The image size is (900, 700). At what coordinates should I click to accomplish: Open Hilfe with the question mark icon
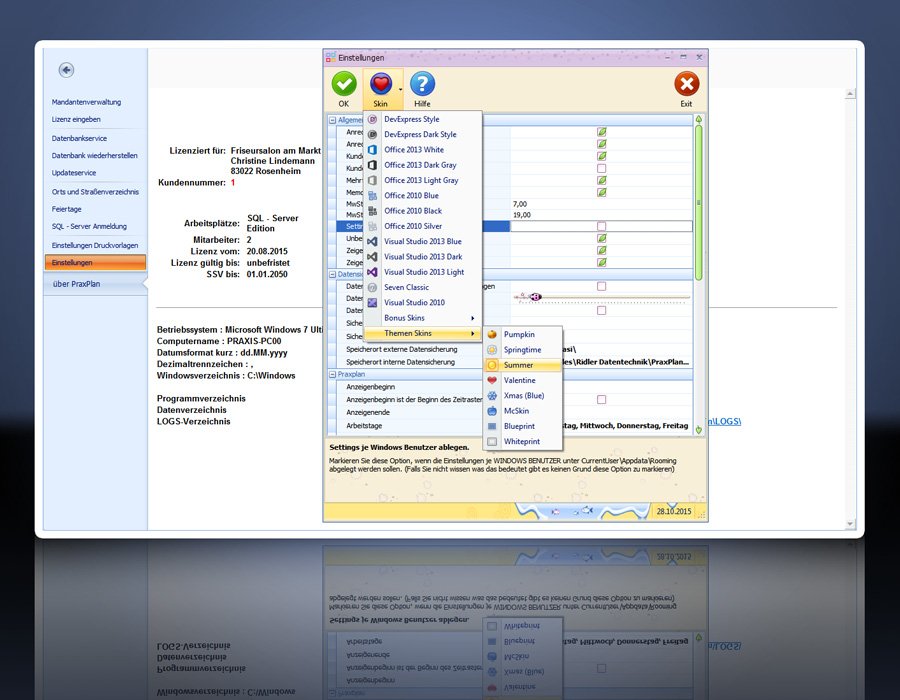click(422, 89)
